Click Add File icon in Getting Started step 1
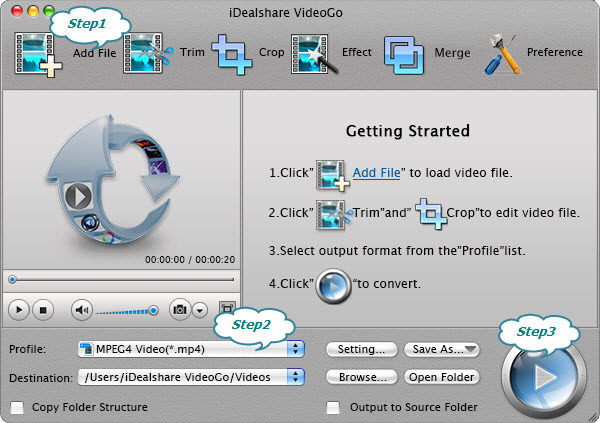The image size is (600, 423). (333, 175)
